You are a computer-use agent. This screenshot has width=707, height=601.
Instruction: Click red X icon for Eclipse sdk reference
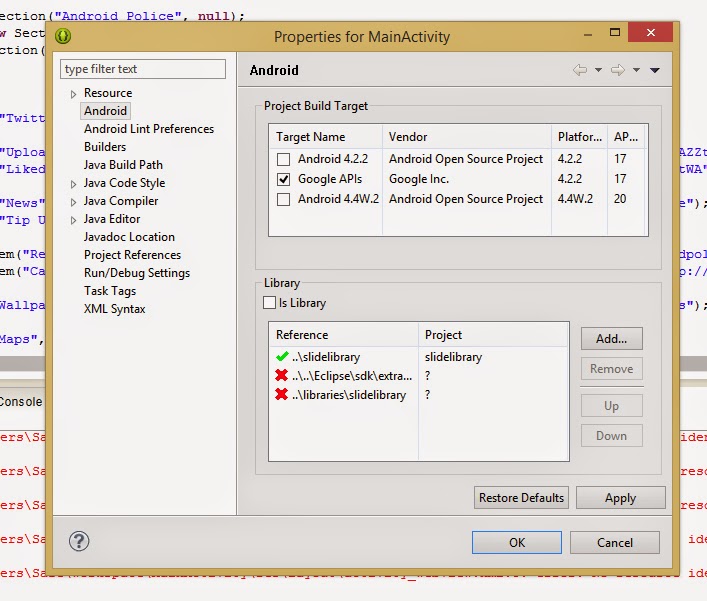pos(282,376)
